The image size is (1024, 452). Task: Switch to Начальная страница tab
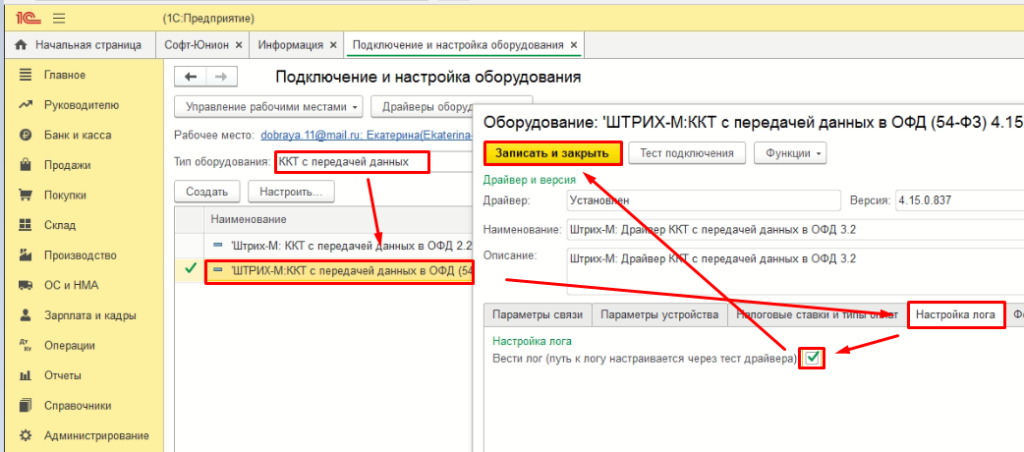(x=78, y=45)
